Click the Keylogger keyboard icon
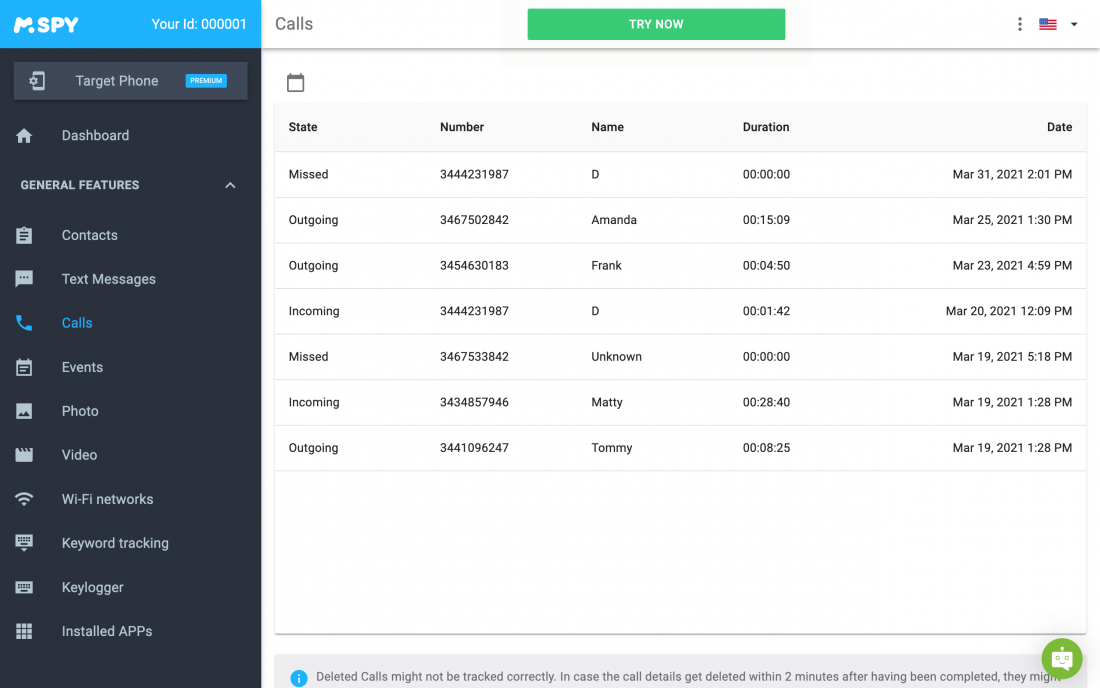 [x=24, y=587]
